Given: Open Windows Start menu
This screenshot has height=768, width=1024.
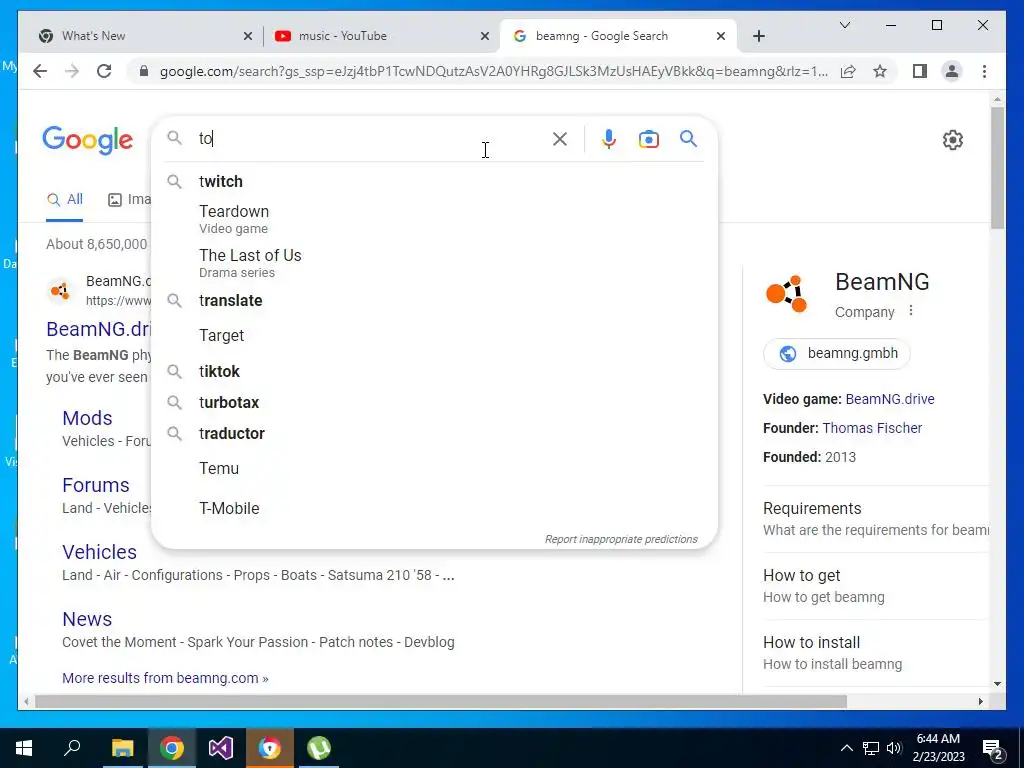Looking at the screenshot, I should coord(24,748).
